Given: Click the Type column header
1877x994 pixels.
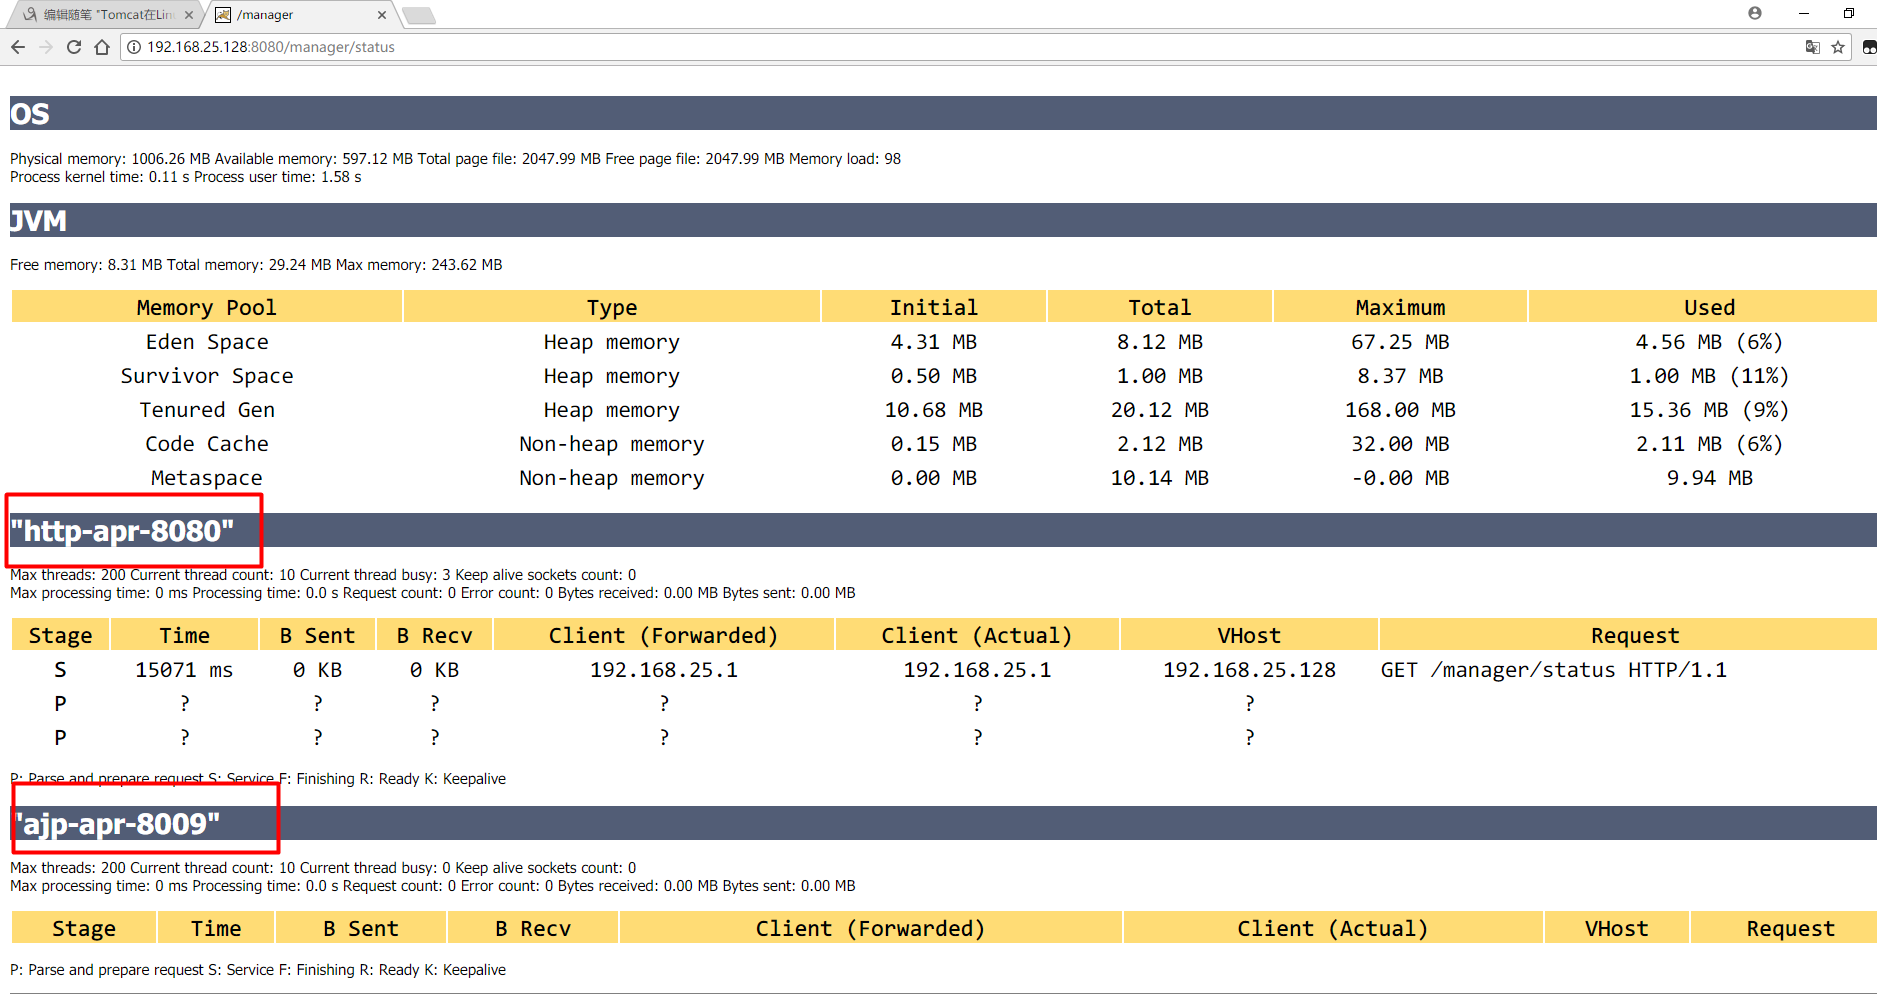Looking at the screenshot, I should pyautogui.click(x=612, y=307).
